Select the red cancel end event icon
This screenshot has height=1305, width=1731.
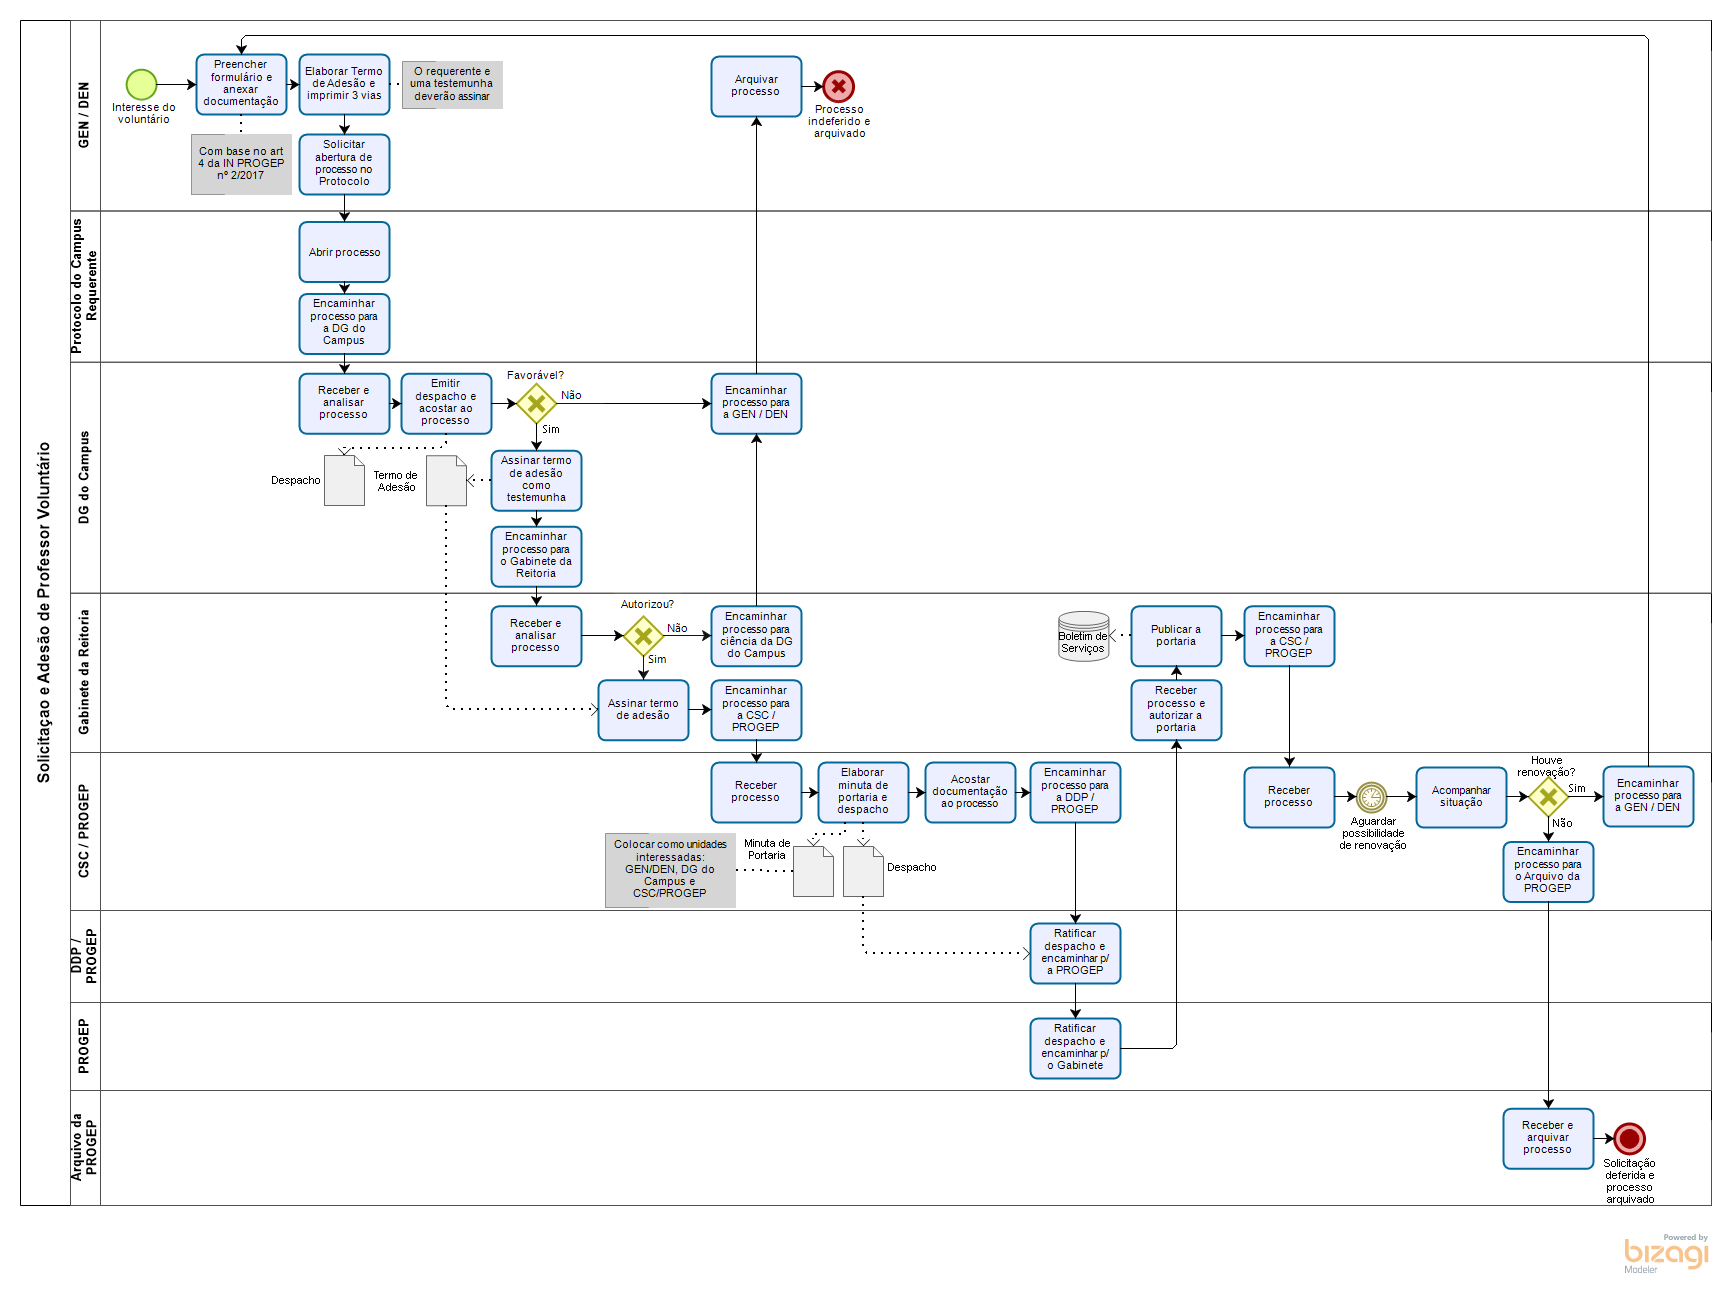pyautogui.click(x=838, y=87)
